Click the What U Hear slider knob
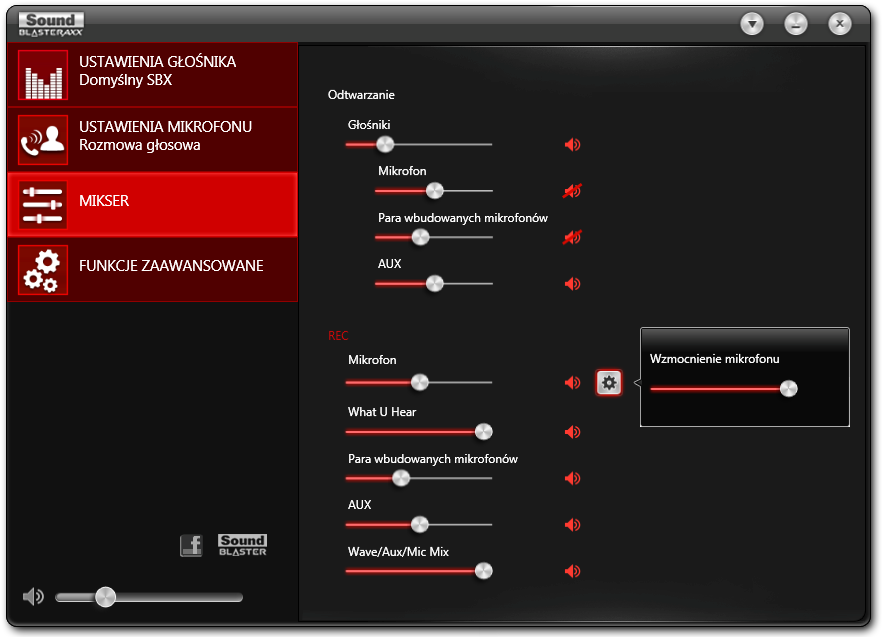Image resolution: width=882 pixels, height=637 pixels. (484, 432)
